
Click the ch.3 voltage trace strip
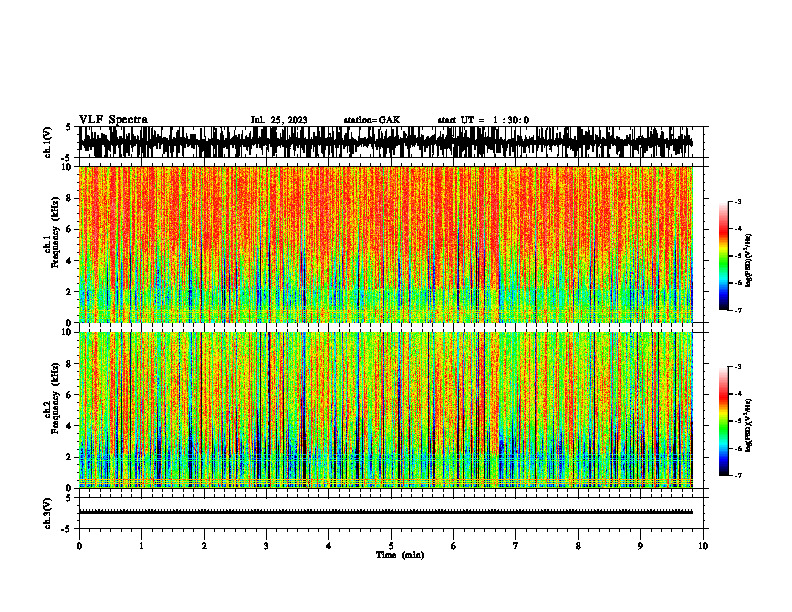click(385, 513)
